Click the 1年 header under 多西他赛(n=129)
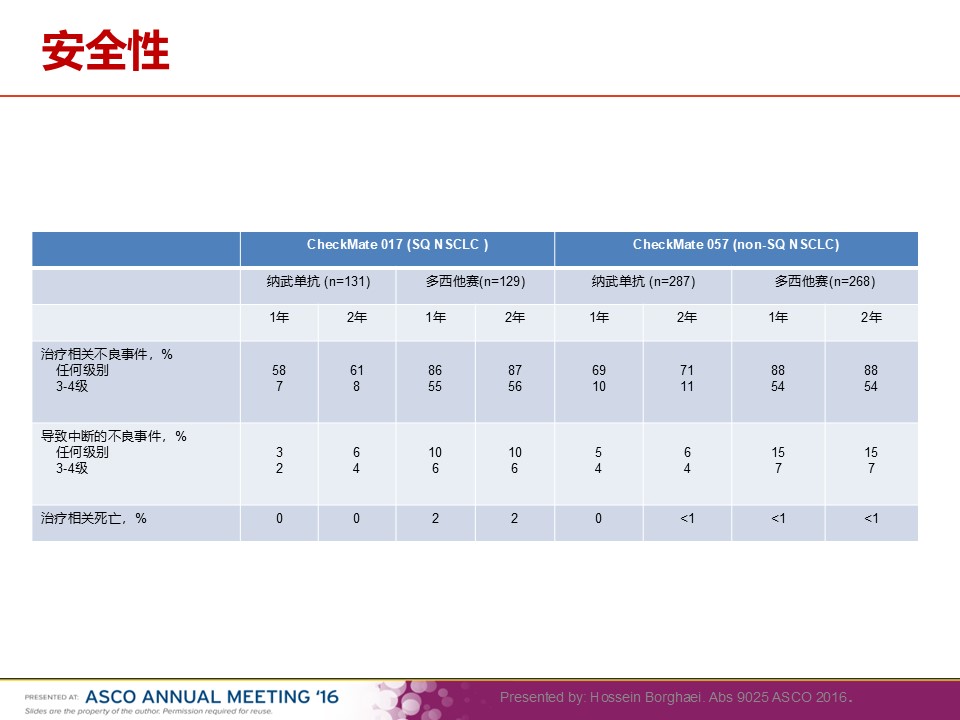960x720 pixels. point(435,317)
